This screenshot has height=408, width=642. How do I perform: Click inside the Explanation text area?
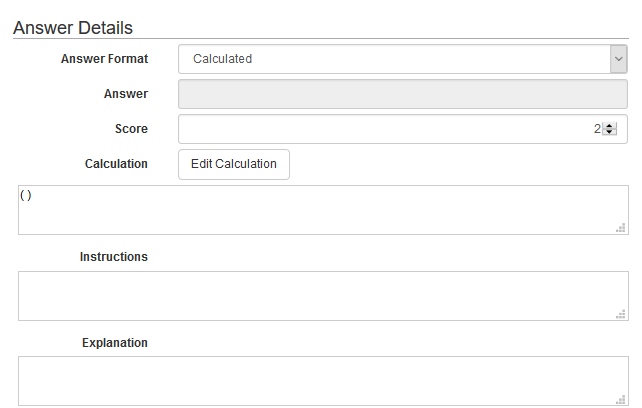pyautogui.click(x=322, y=381)
